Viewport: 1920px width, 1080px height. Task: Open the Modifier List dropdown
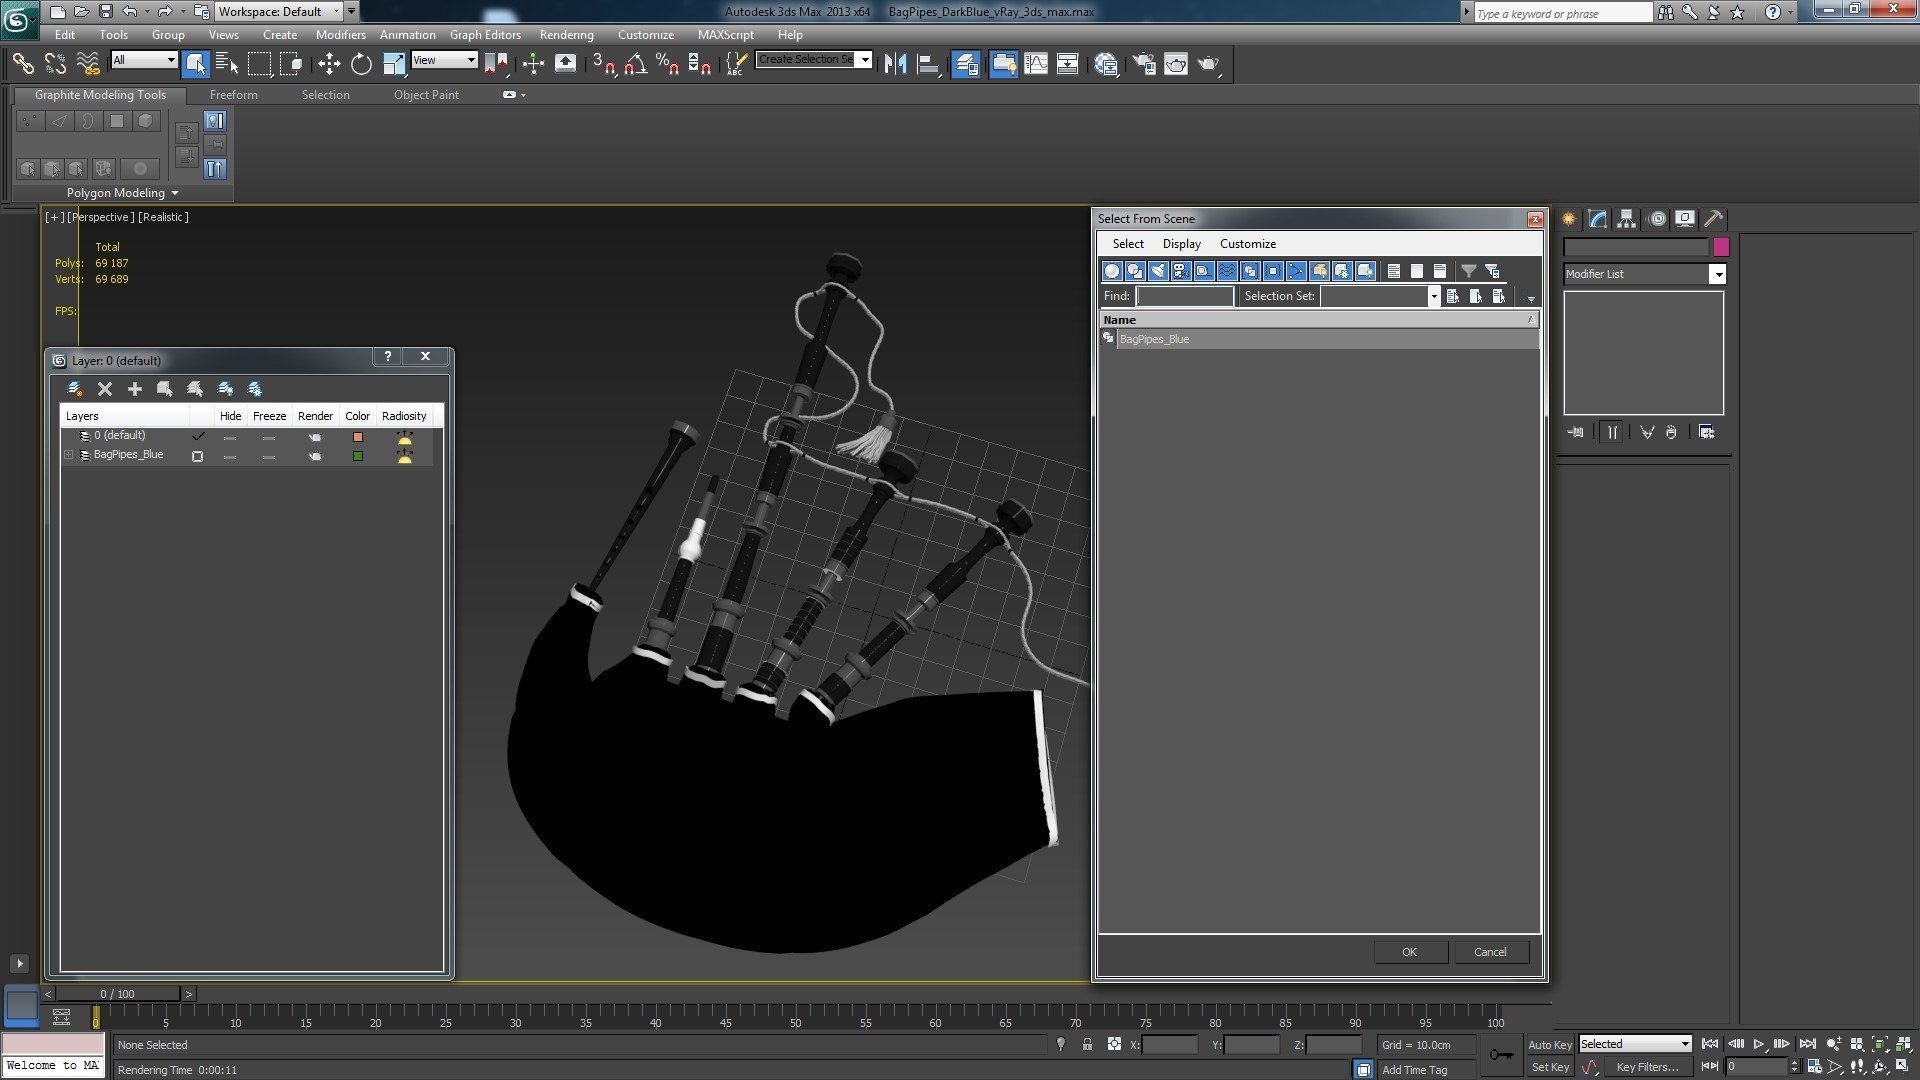pos(1717,274)
